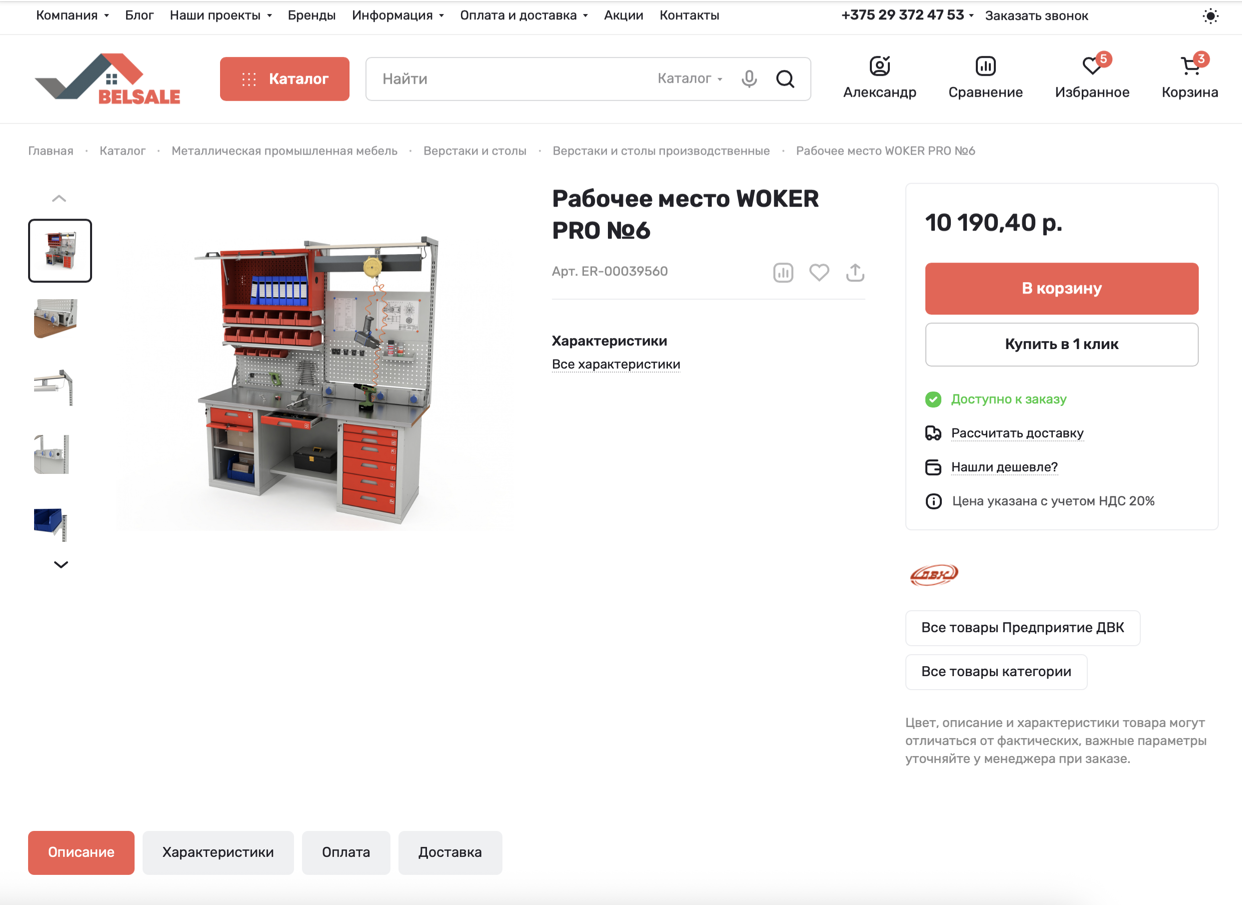This screenshot has width=1242, height=905.
Task: Click the wallet icon beside Нашли дешевле
Action: [933, 467]
